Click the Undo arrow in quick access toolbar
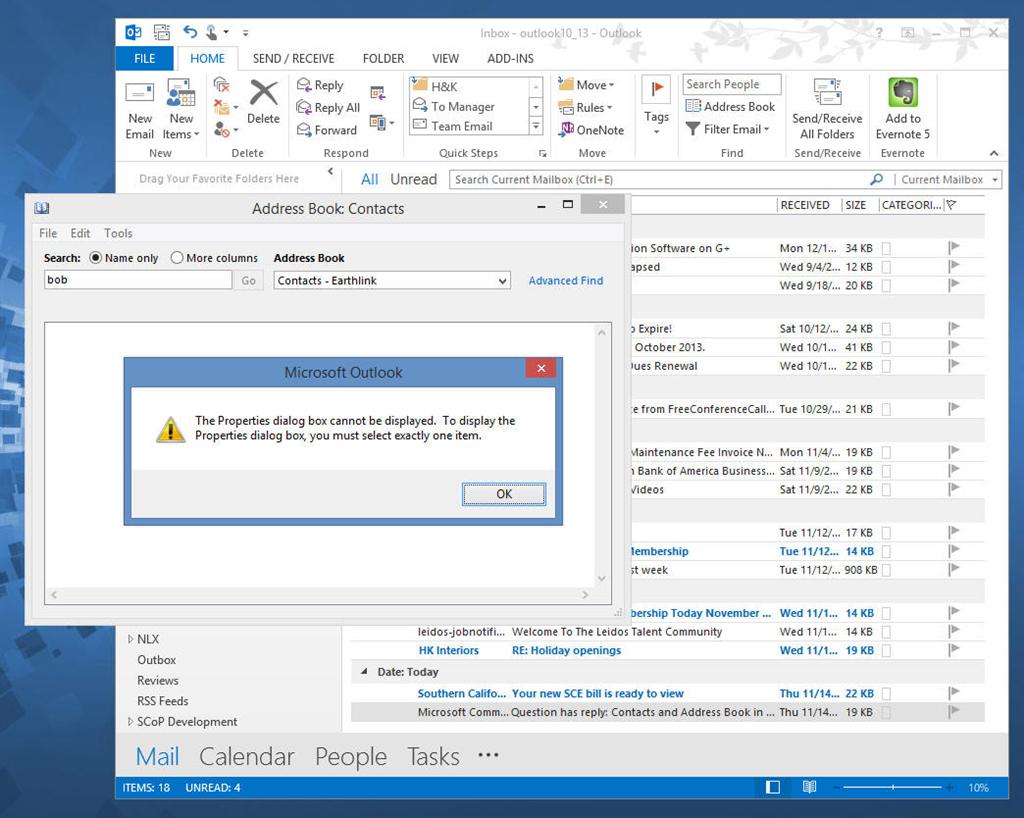The height and width of the screenshot is (818, 1024). click(x=190, y=31)
